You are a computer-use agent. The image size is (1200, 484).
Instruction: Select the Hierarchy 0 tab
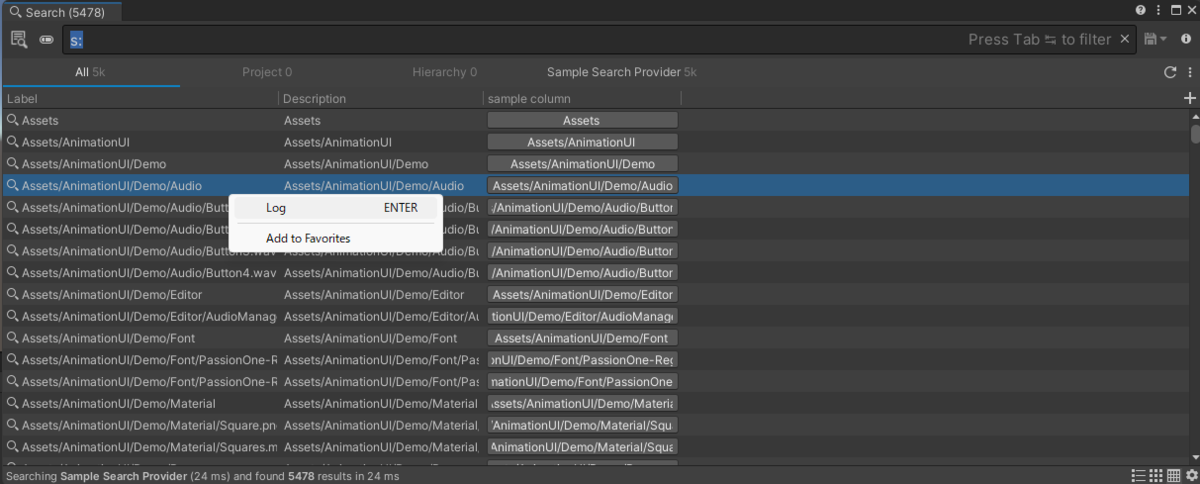[x=445, y=72]
